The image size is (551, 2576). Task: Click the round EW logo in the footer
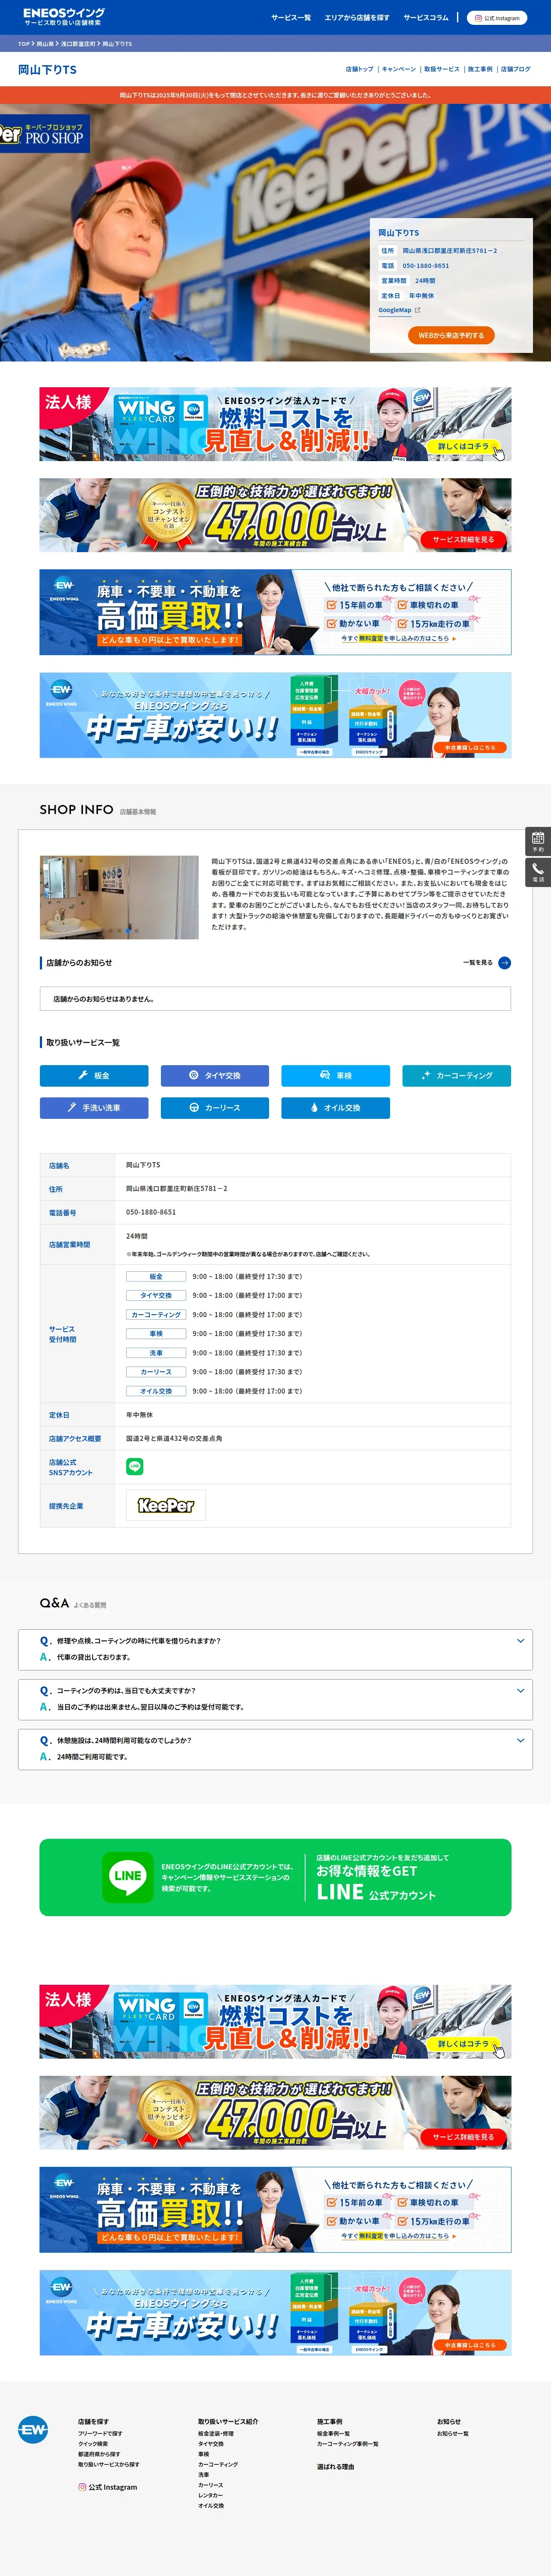pos(33,2429)
